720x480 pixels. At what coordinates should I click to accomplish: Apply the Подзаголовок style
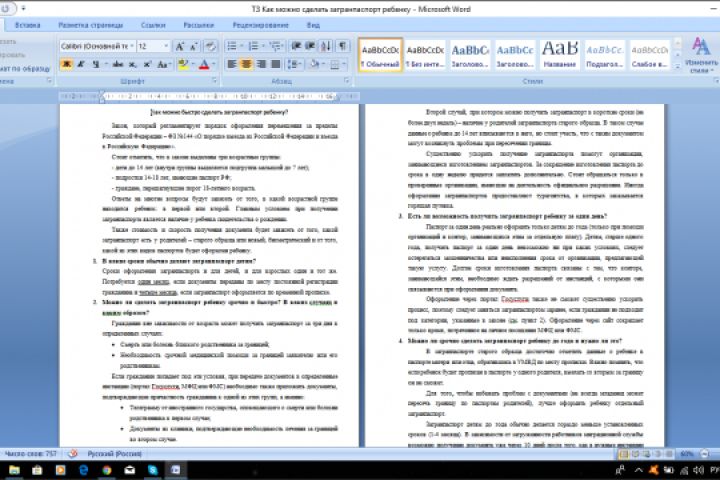point(605,55)
